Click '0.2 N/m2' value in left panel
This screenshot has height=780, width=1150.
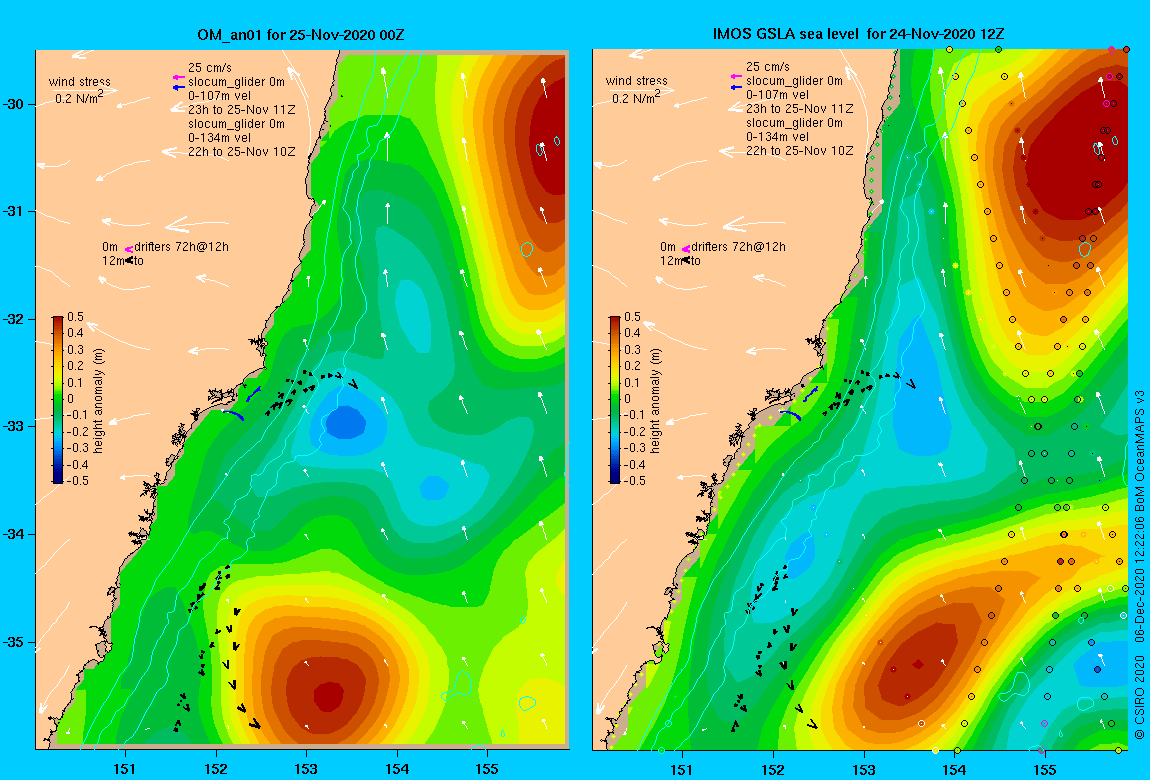79,98
